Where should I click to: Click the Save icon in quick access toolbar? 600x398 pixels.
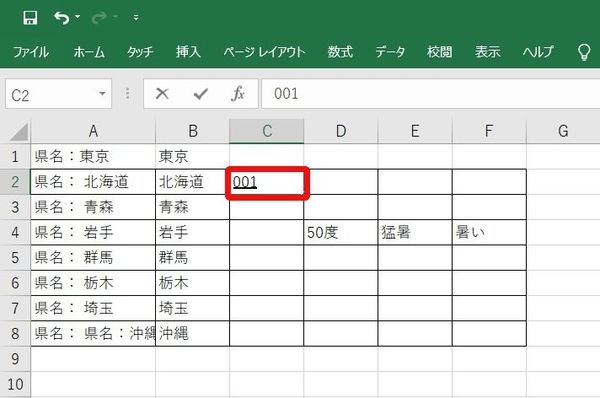(30, 18)
